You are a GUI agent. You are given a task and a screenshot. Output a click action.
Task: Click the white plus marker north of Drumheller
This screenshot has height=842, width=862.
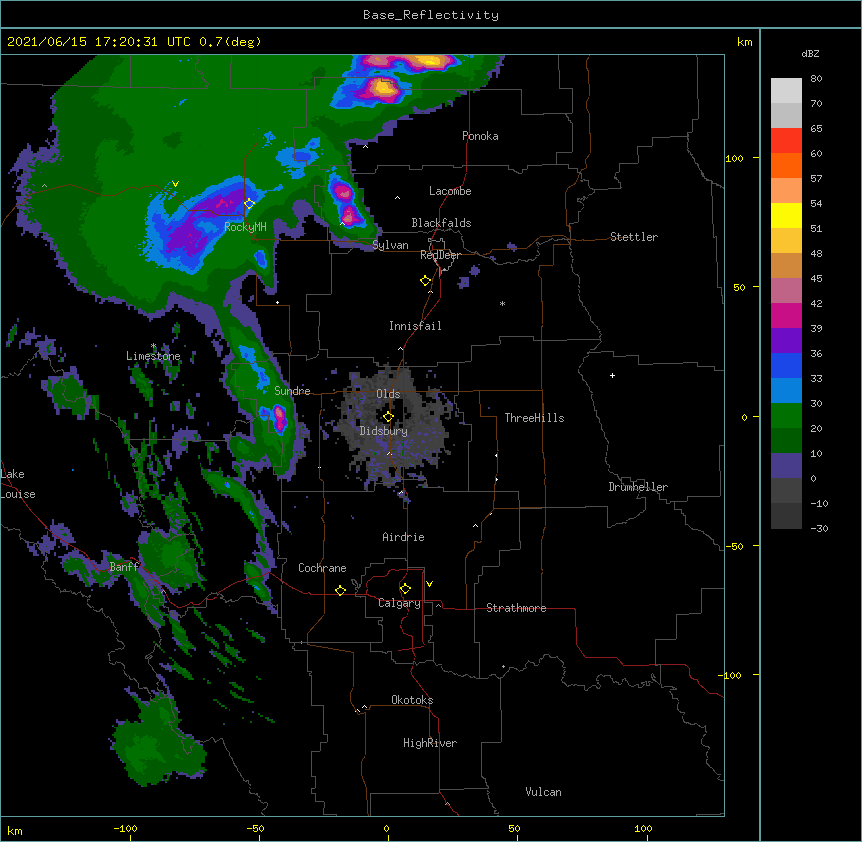(x=612, y=375)
